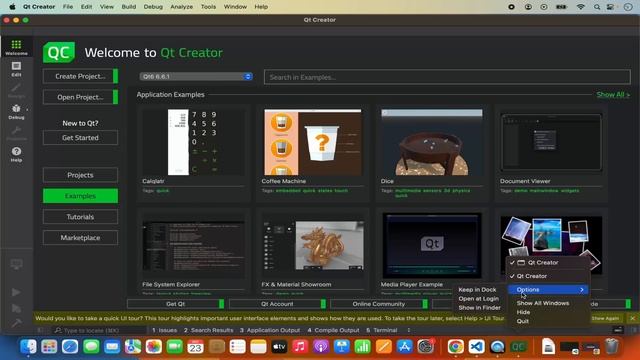This screenshot has width=640, height=360.
Task: Open Wi-Fi status in the menu bar
Action: [x=580, y=7]
